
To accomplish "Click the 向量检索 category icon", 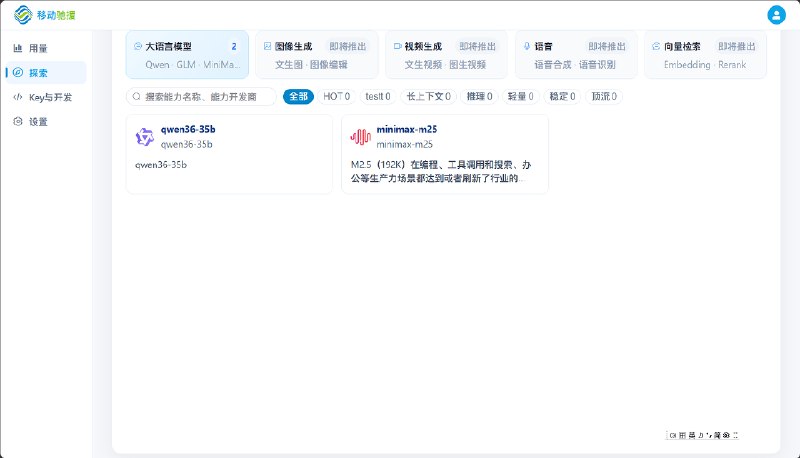I will (656, 46).
